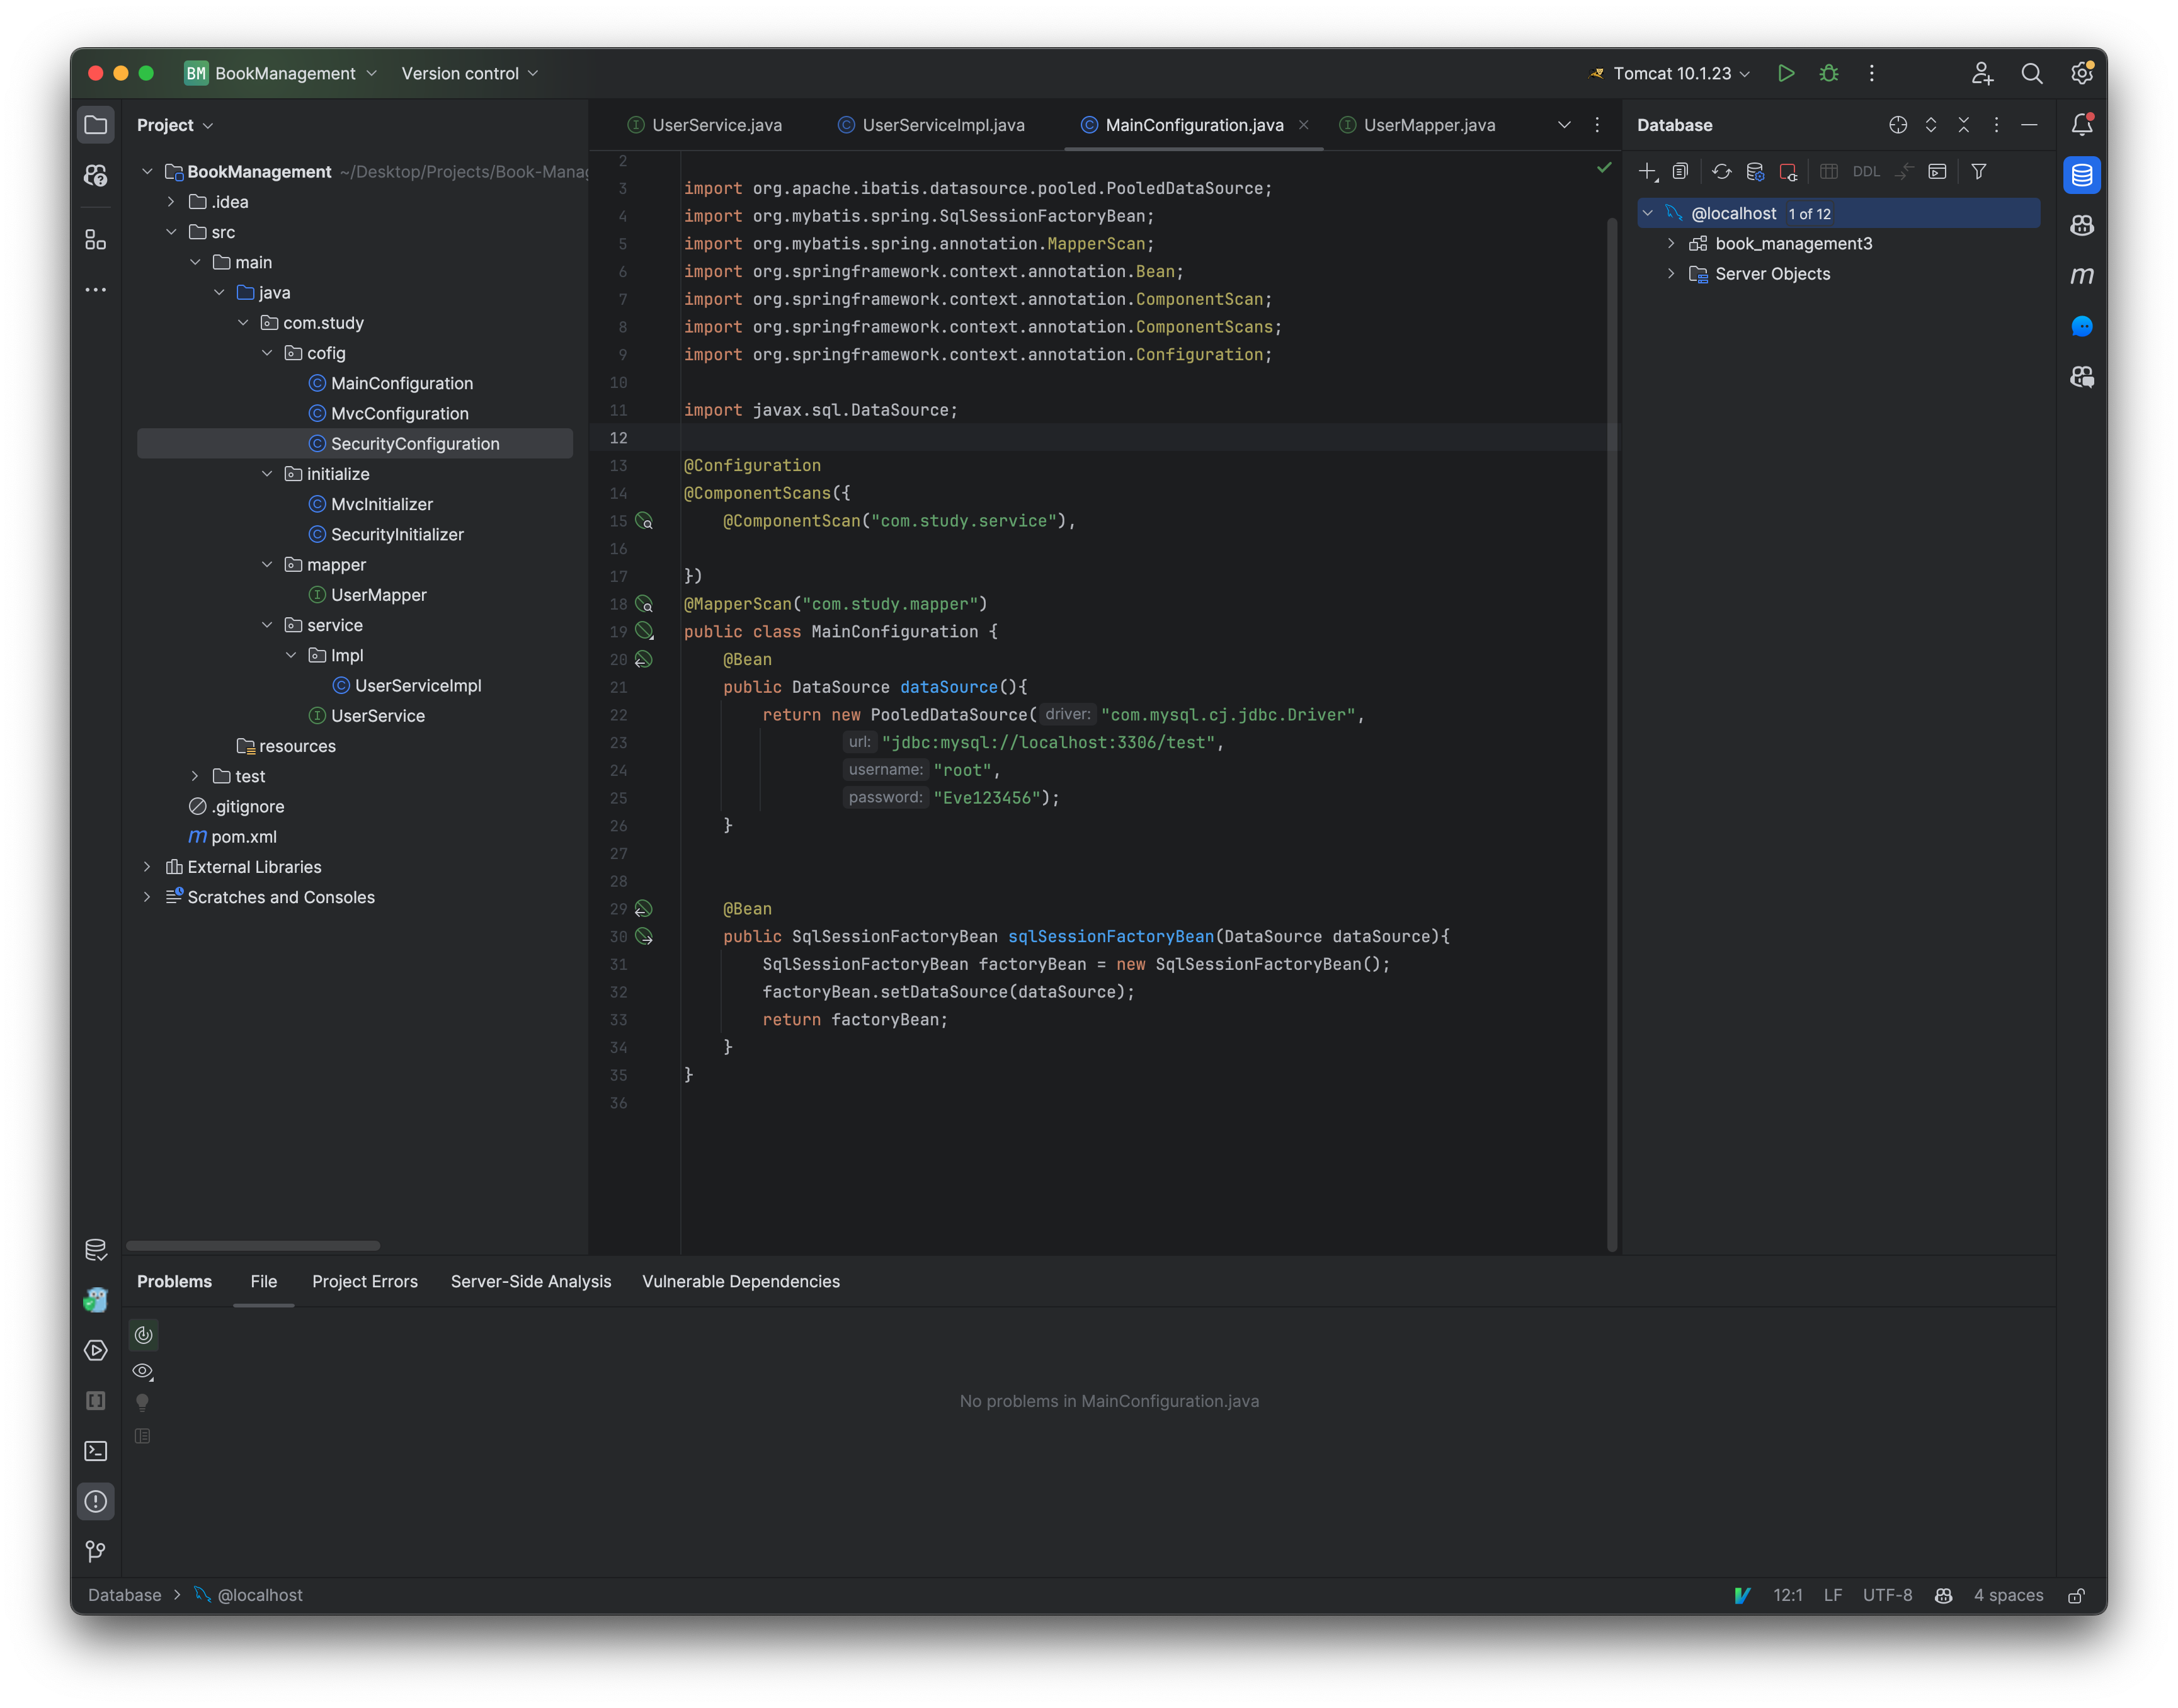Hide the Database panel with minimize dash
Viewport: 2178px width, 1708px height.
pyautogui.click(x=2028, y=125)
